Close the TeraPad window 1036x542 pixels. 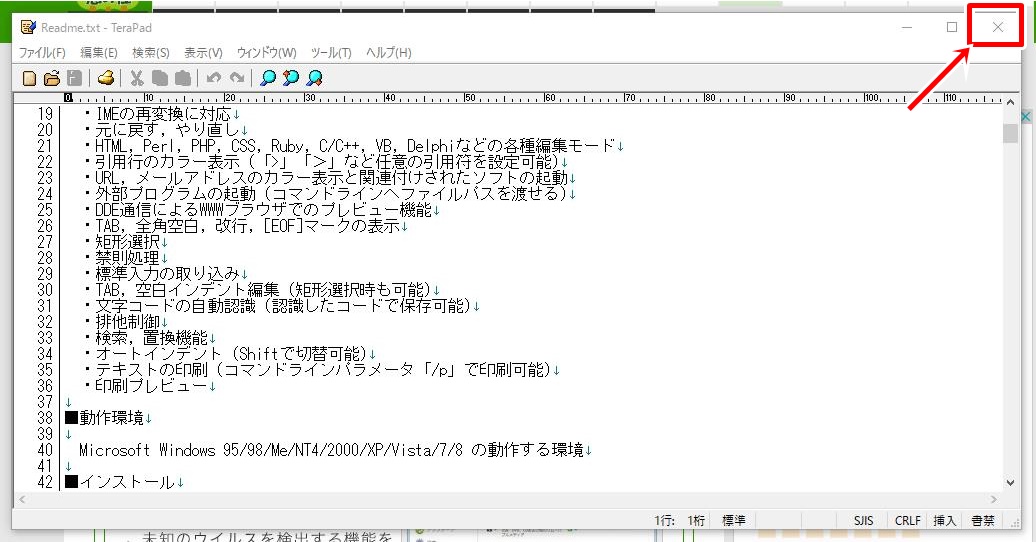tap(998, 27)
